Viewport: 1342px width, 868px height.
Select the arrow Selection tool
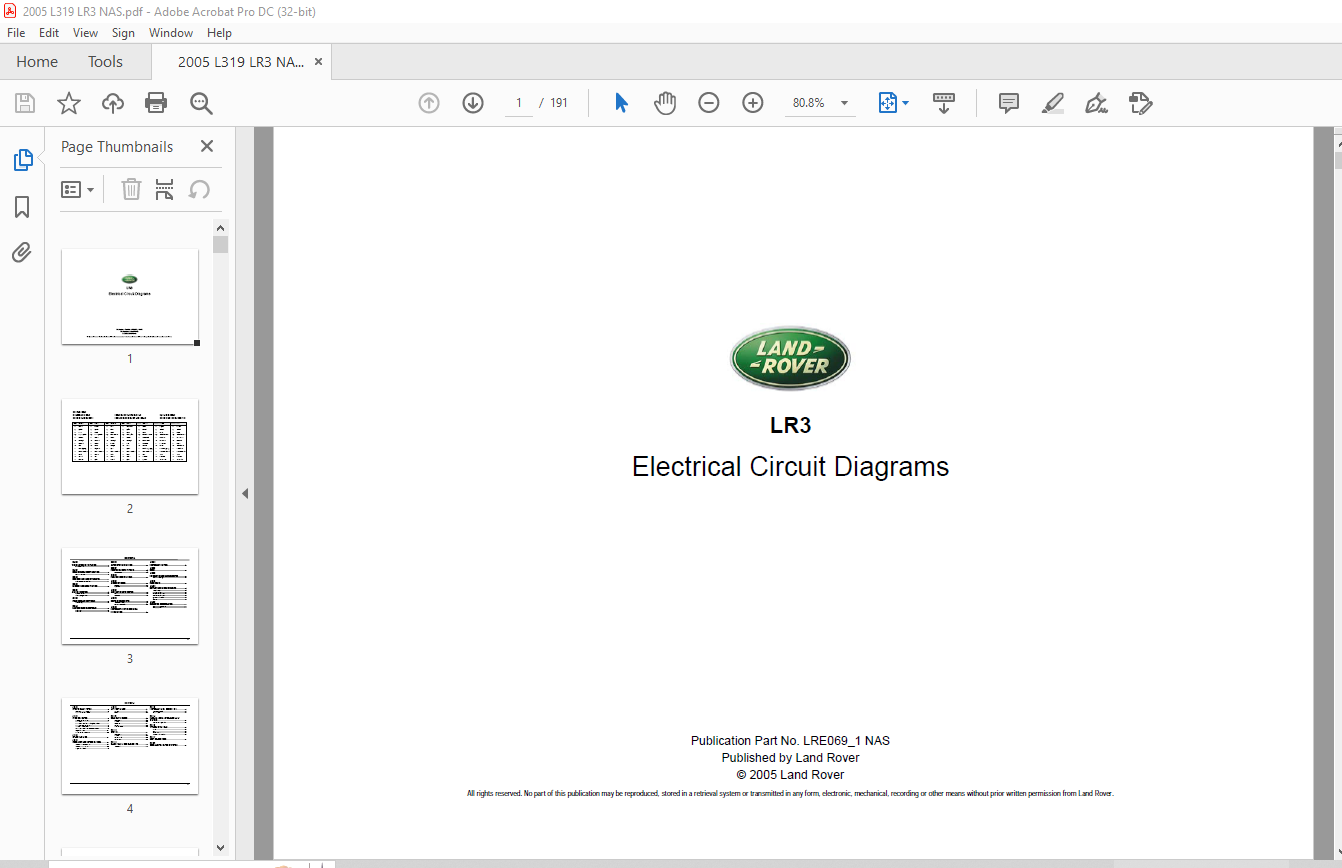(x=621, y=103)
